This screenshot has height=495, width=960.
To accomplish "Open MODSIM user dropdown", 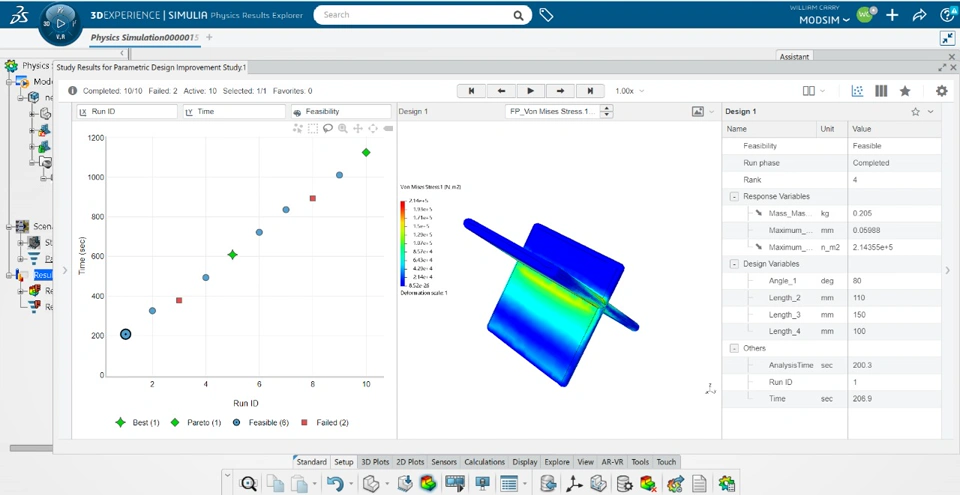I will (825, 20).
